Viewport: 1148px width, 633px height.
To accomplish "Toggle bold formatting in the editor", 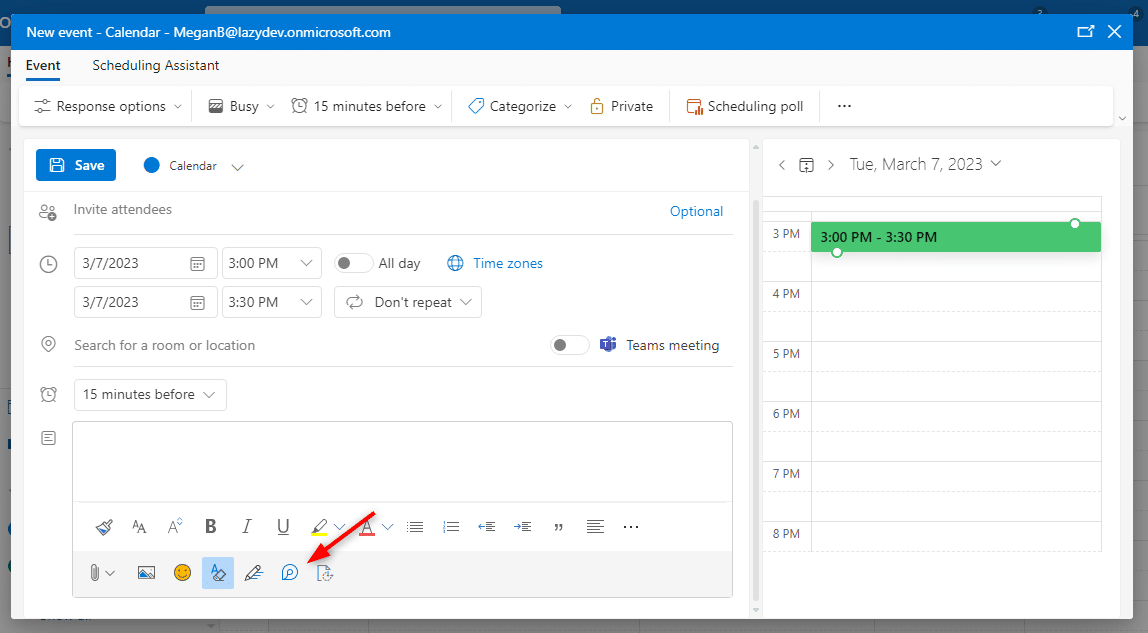I will tap(210, 526).
